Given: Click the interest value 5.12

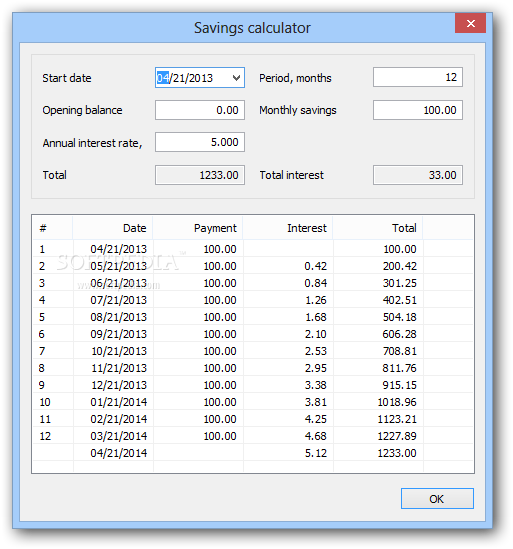Looking at the screenshot, I should point(316,453).
